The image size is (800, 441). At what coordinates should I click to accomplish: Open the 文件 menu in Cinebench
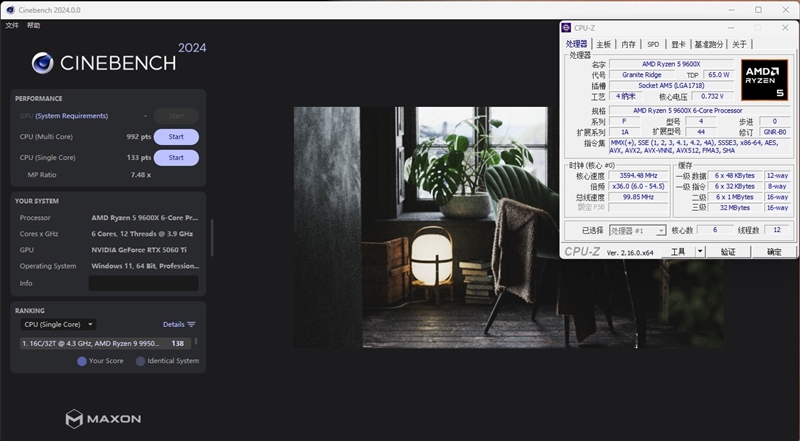click(12, 25)
